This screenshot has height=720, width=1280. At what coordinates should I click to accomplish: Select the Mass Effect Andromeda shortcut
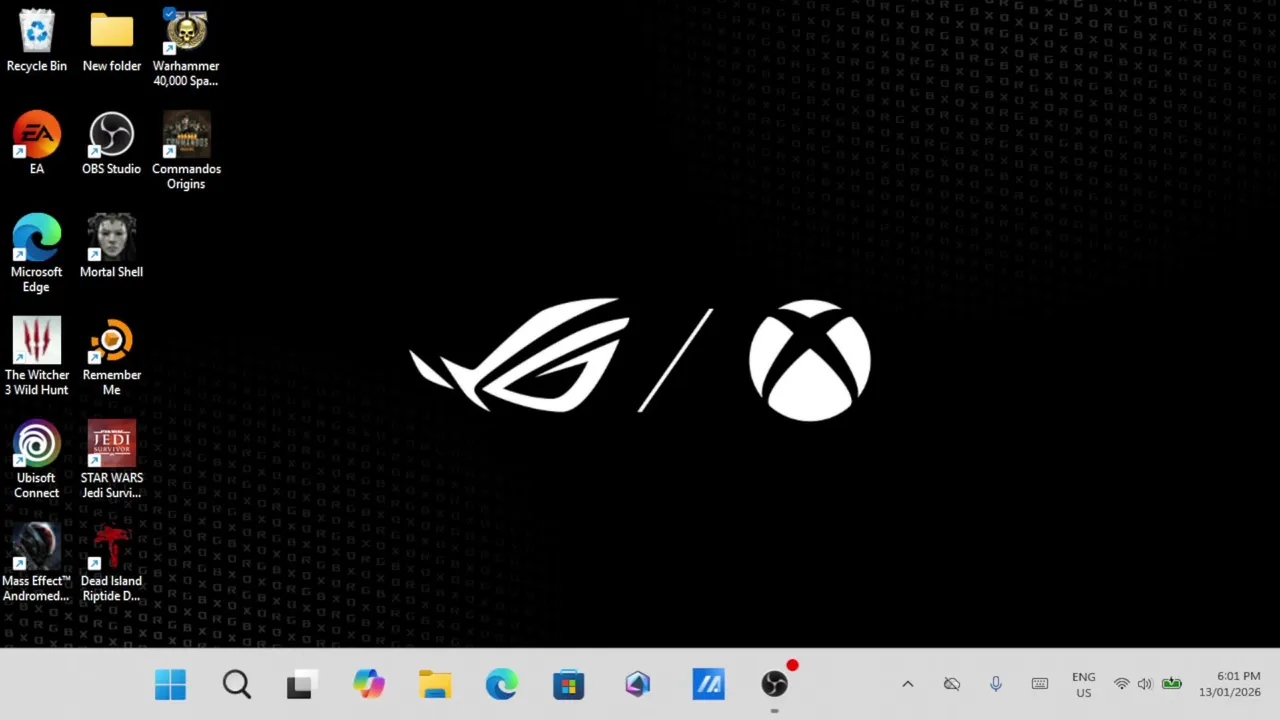36,562
